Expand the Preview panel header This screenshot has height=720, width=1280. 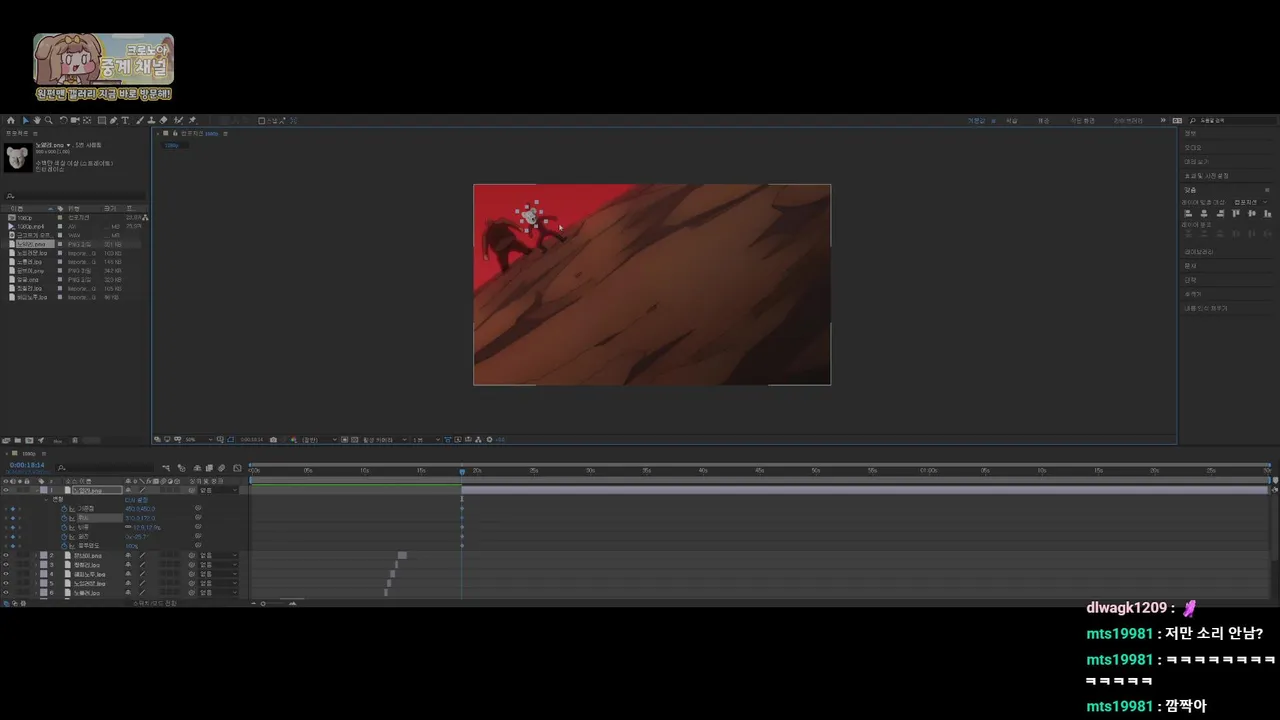tap(1196, 162)
